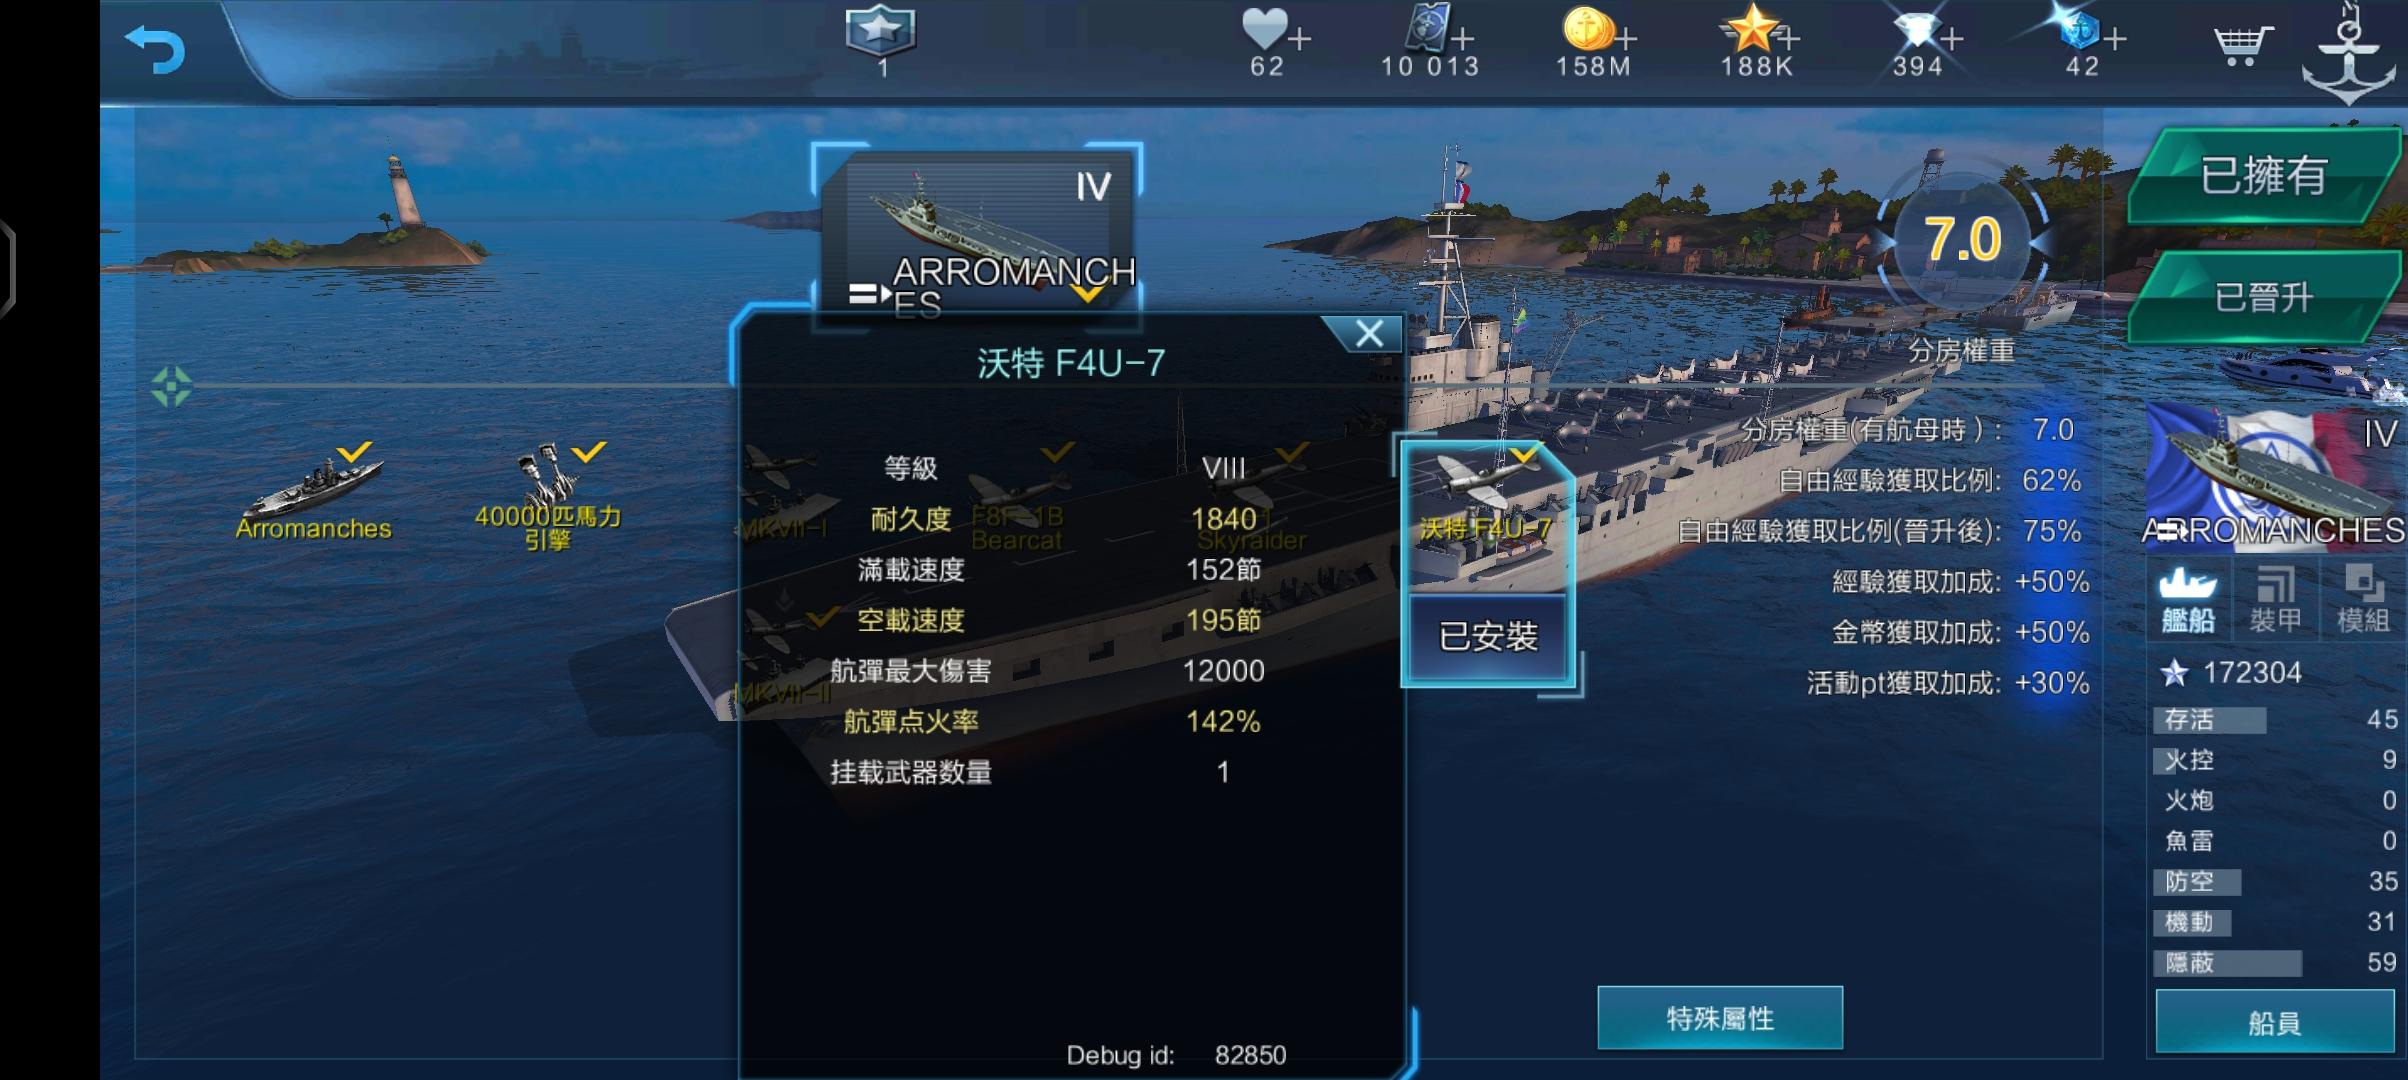
Task: Tap the blue back arrow icon
Action: 155,49
